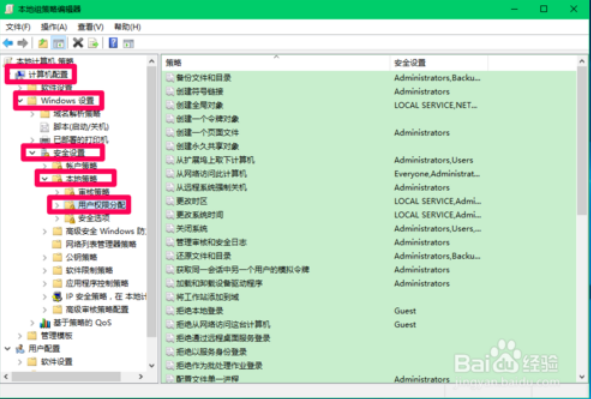This screenshot has height=399, width=591.
Task: Select the 从网络访问此计算机 policy row
Action: [369, 174]
